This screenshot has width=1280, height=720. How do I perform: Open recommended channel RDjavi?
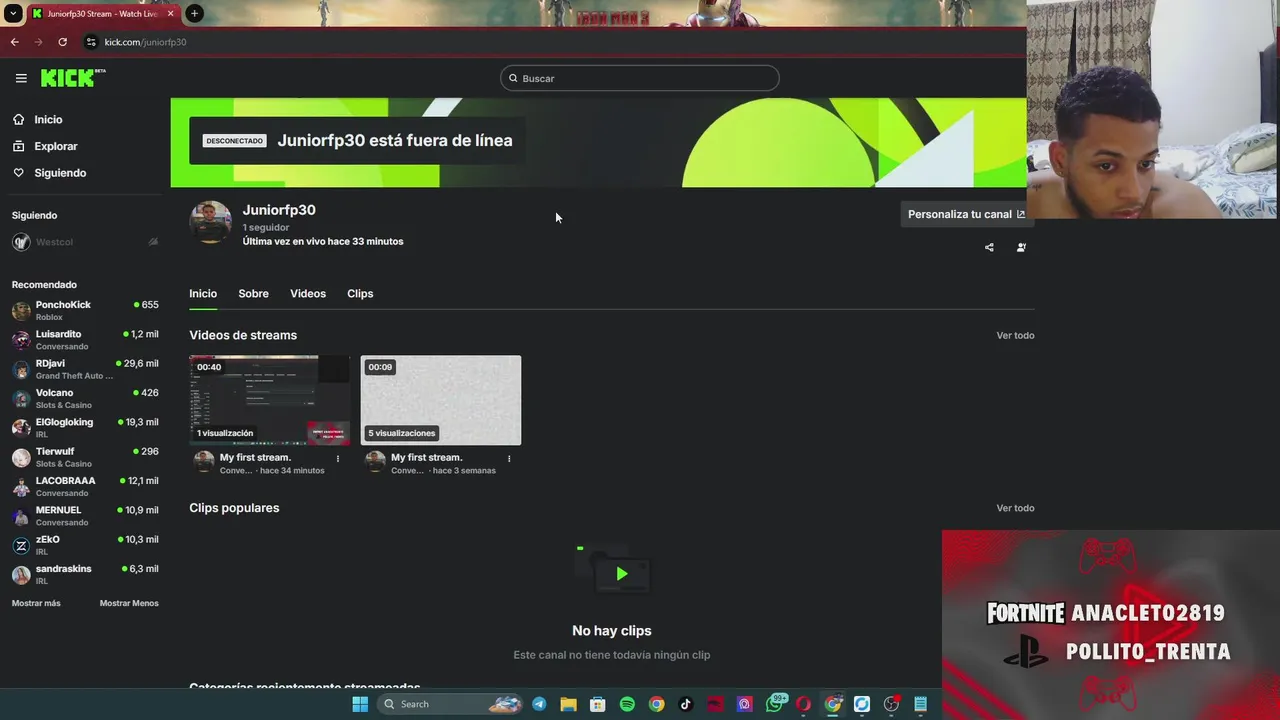(85, 369)
